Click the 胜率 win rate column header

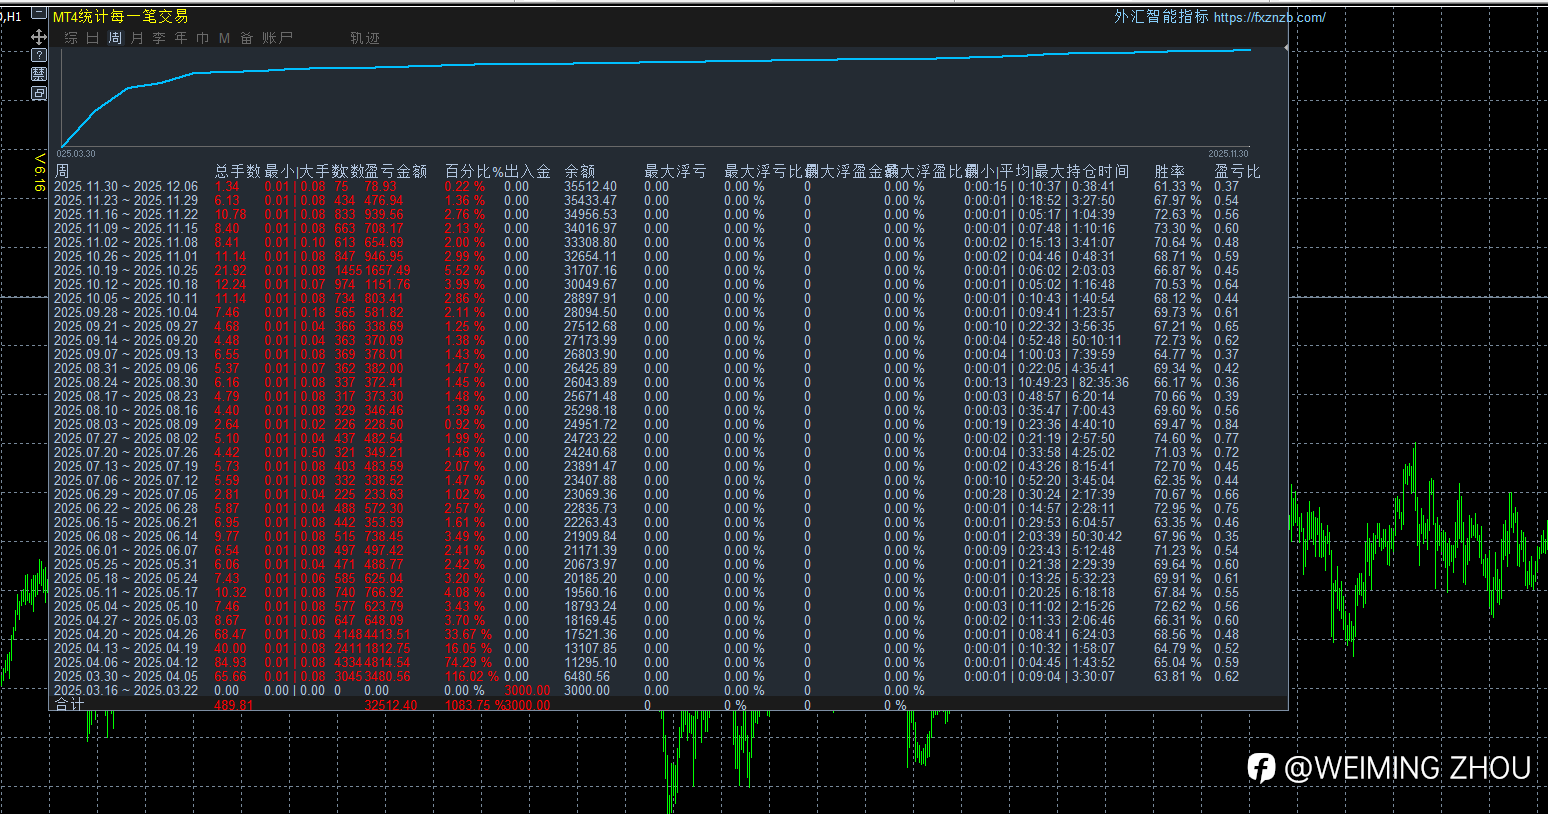coord(1169,171)
